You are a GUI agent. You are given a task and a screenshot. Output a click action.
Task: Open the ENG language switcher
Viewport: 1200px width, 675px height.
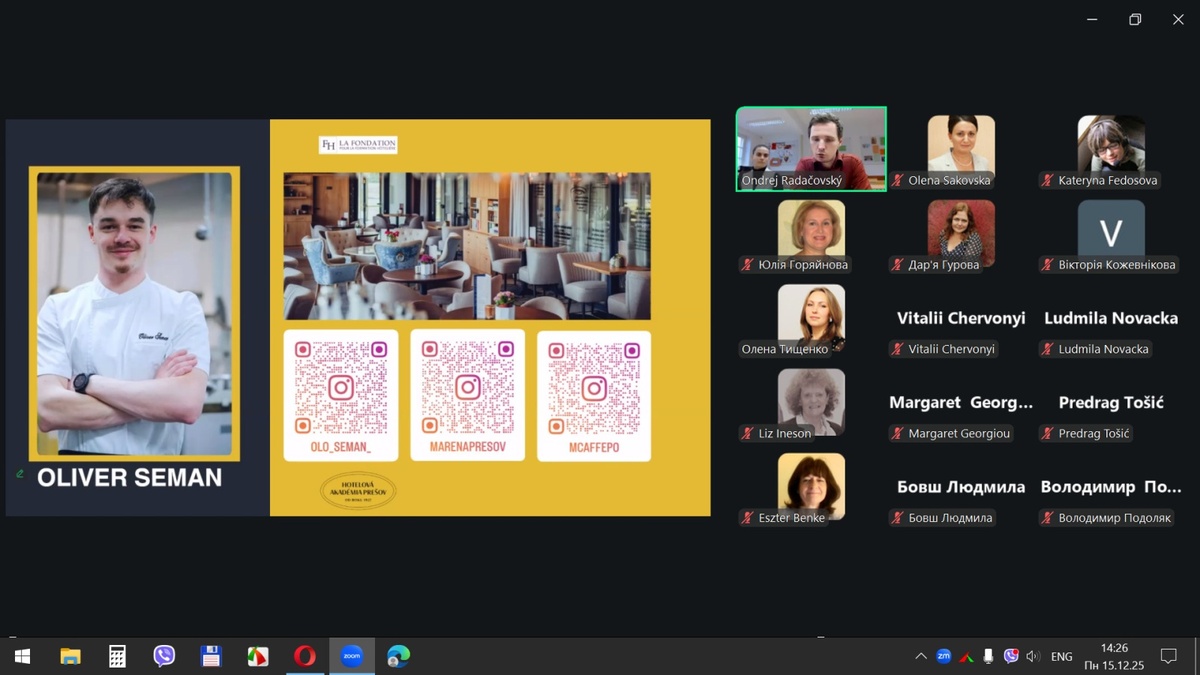[x=1062, y=656]
